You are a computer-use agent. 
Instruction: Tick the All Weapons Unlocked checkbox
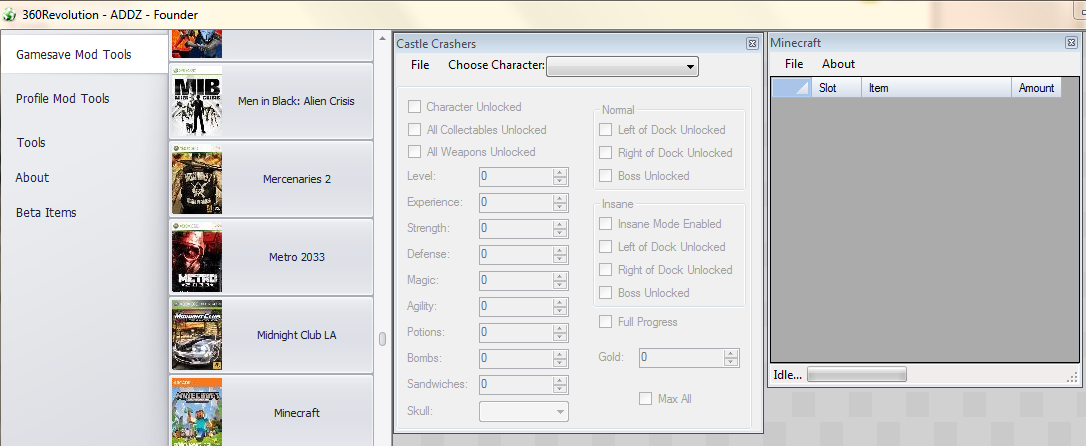coord(414,152)
